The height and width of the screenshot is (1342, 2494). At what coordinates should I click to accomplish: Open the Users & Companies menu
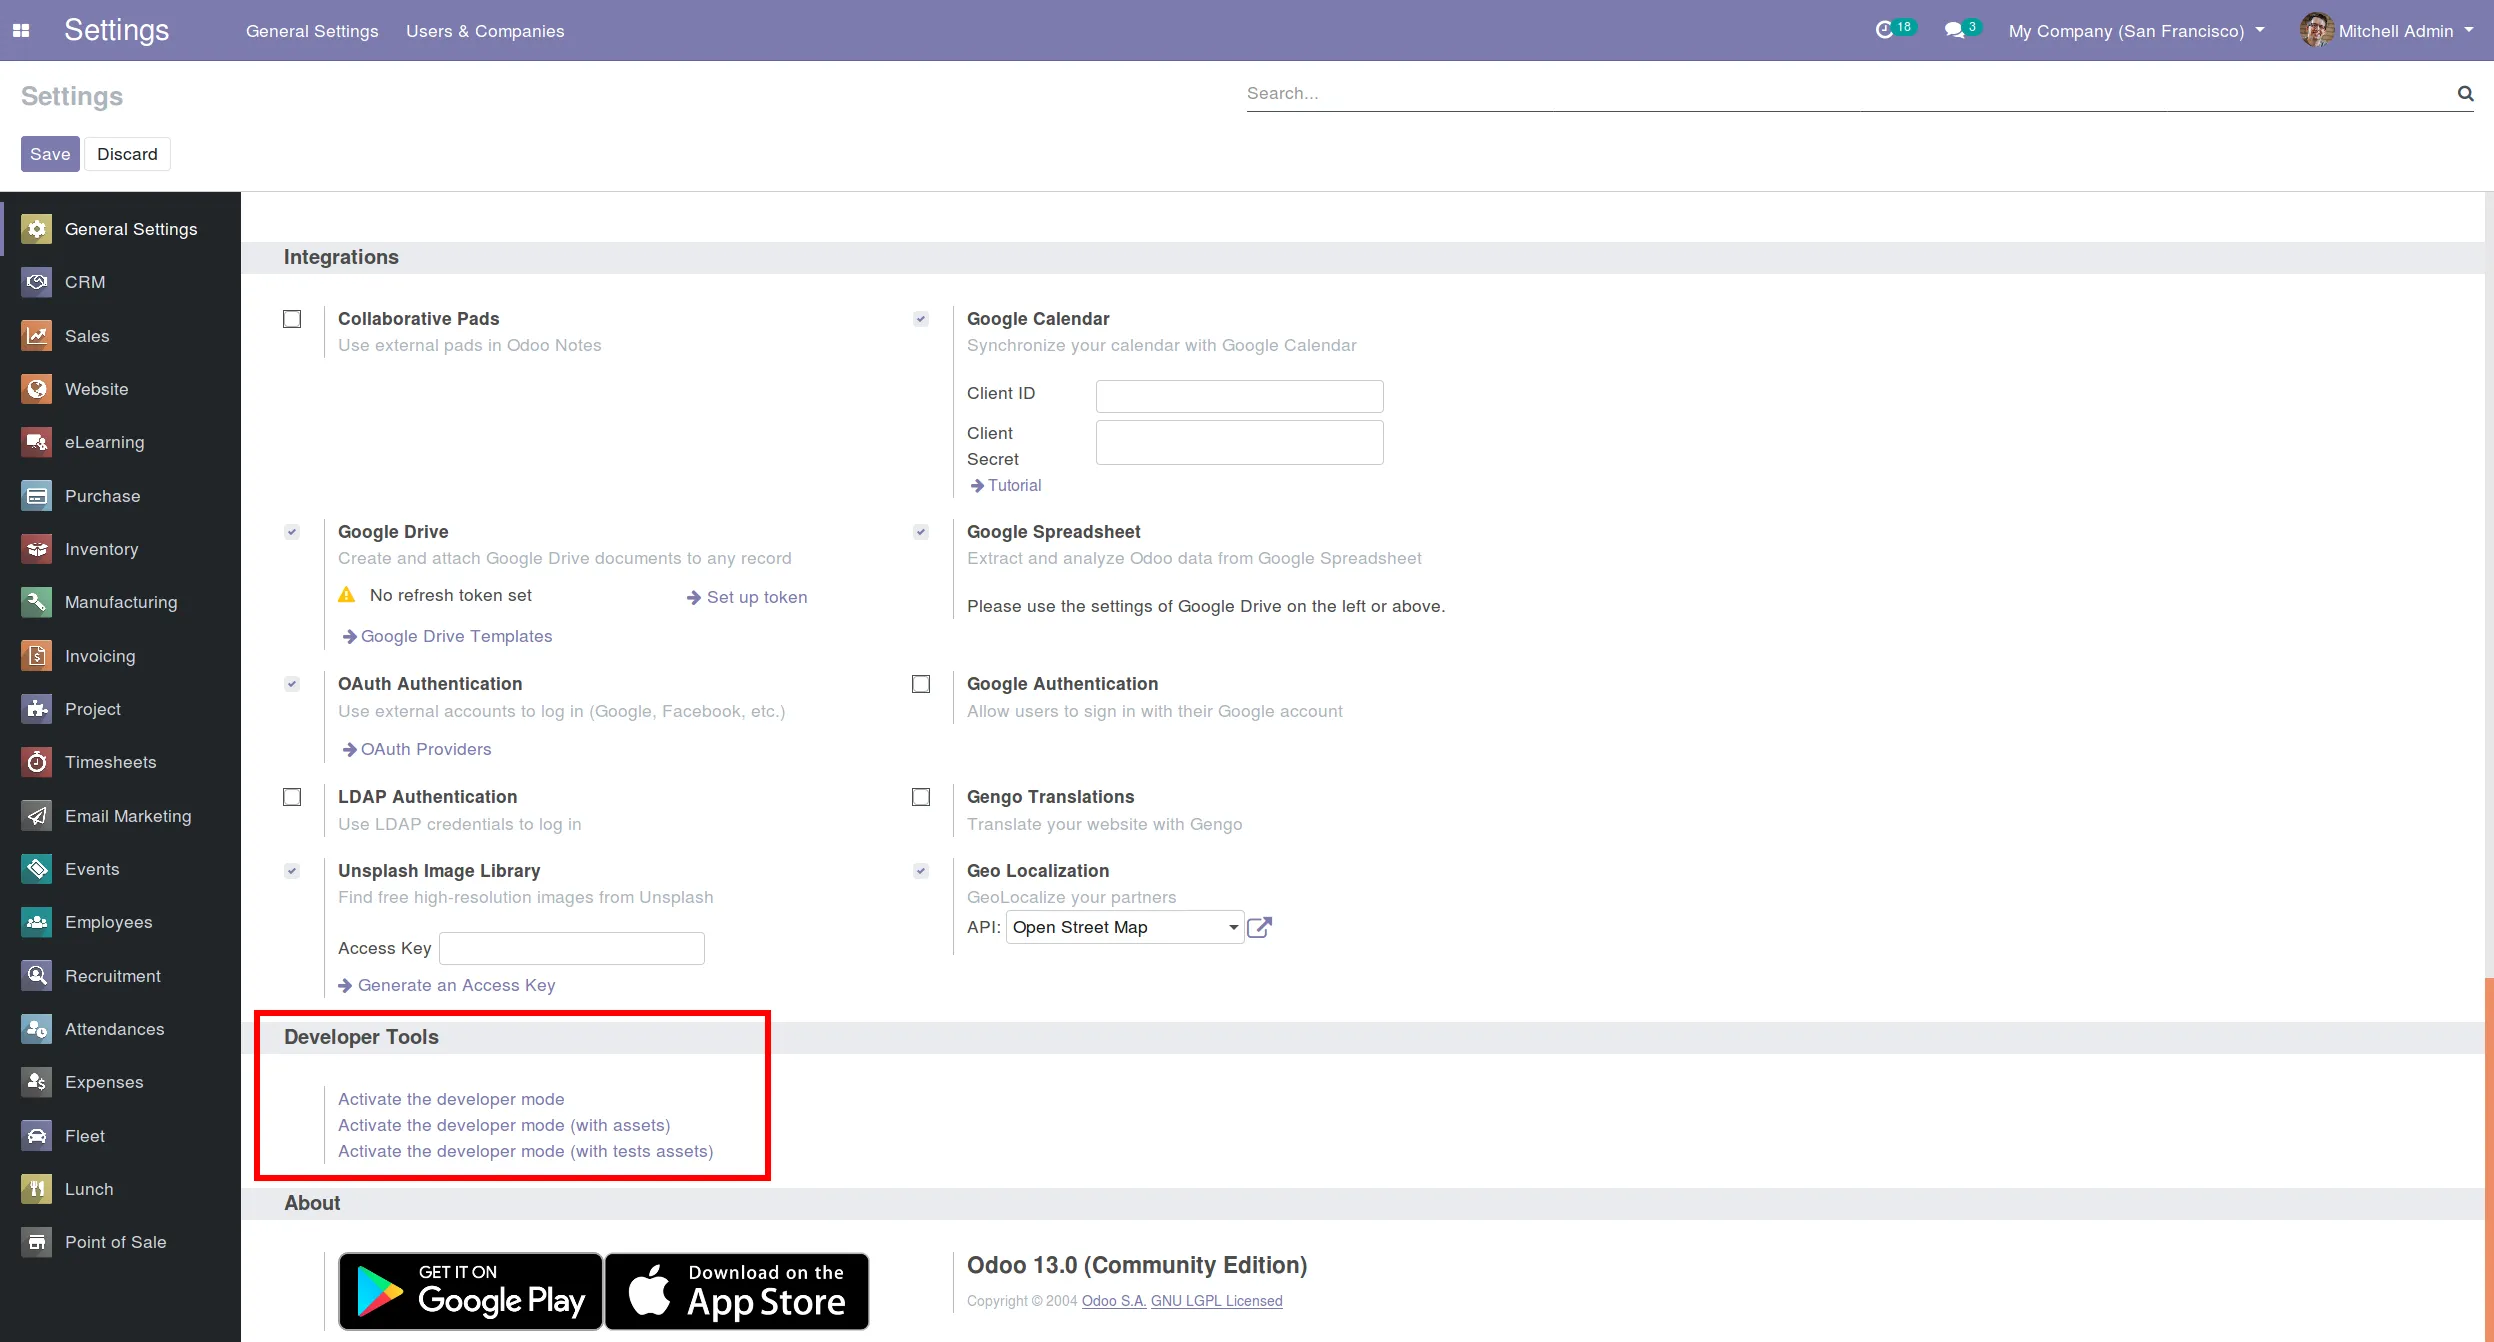coord(485,31)
